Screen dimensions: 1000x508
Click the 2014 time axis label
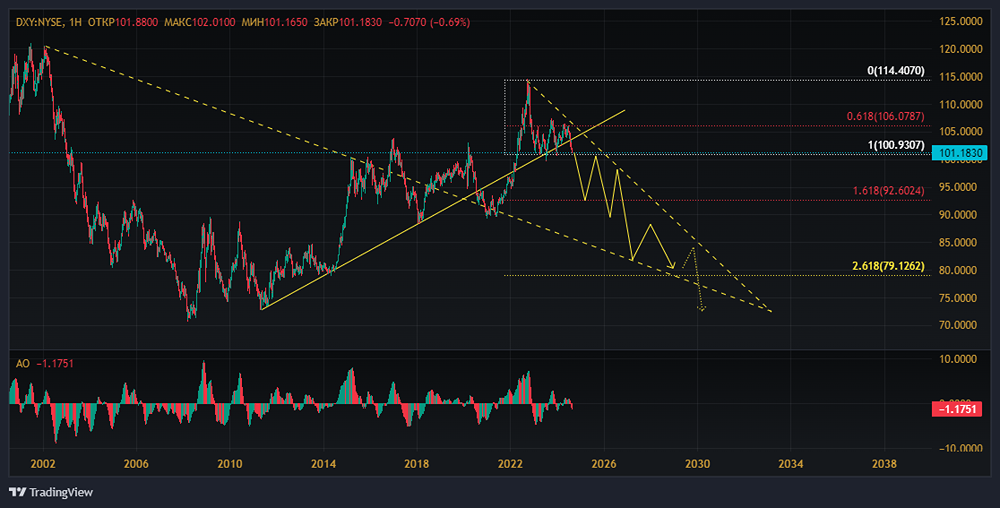323,464
